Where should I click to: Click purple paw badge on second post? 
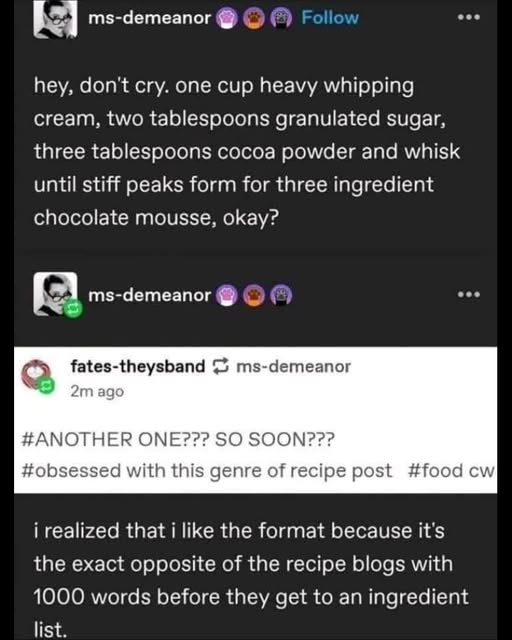227,295
